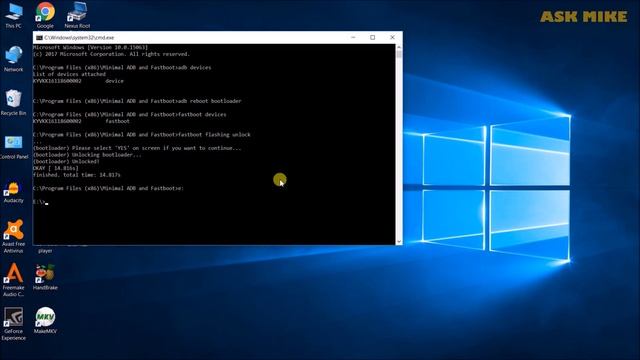The height and width of the screenshot is (360, 640).
Task: Open the Recycle Bin
Action: [13, 102]
